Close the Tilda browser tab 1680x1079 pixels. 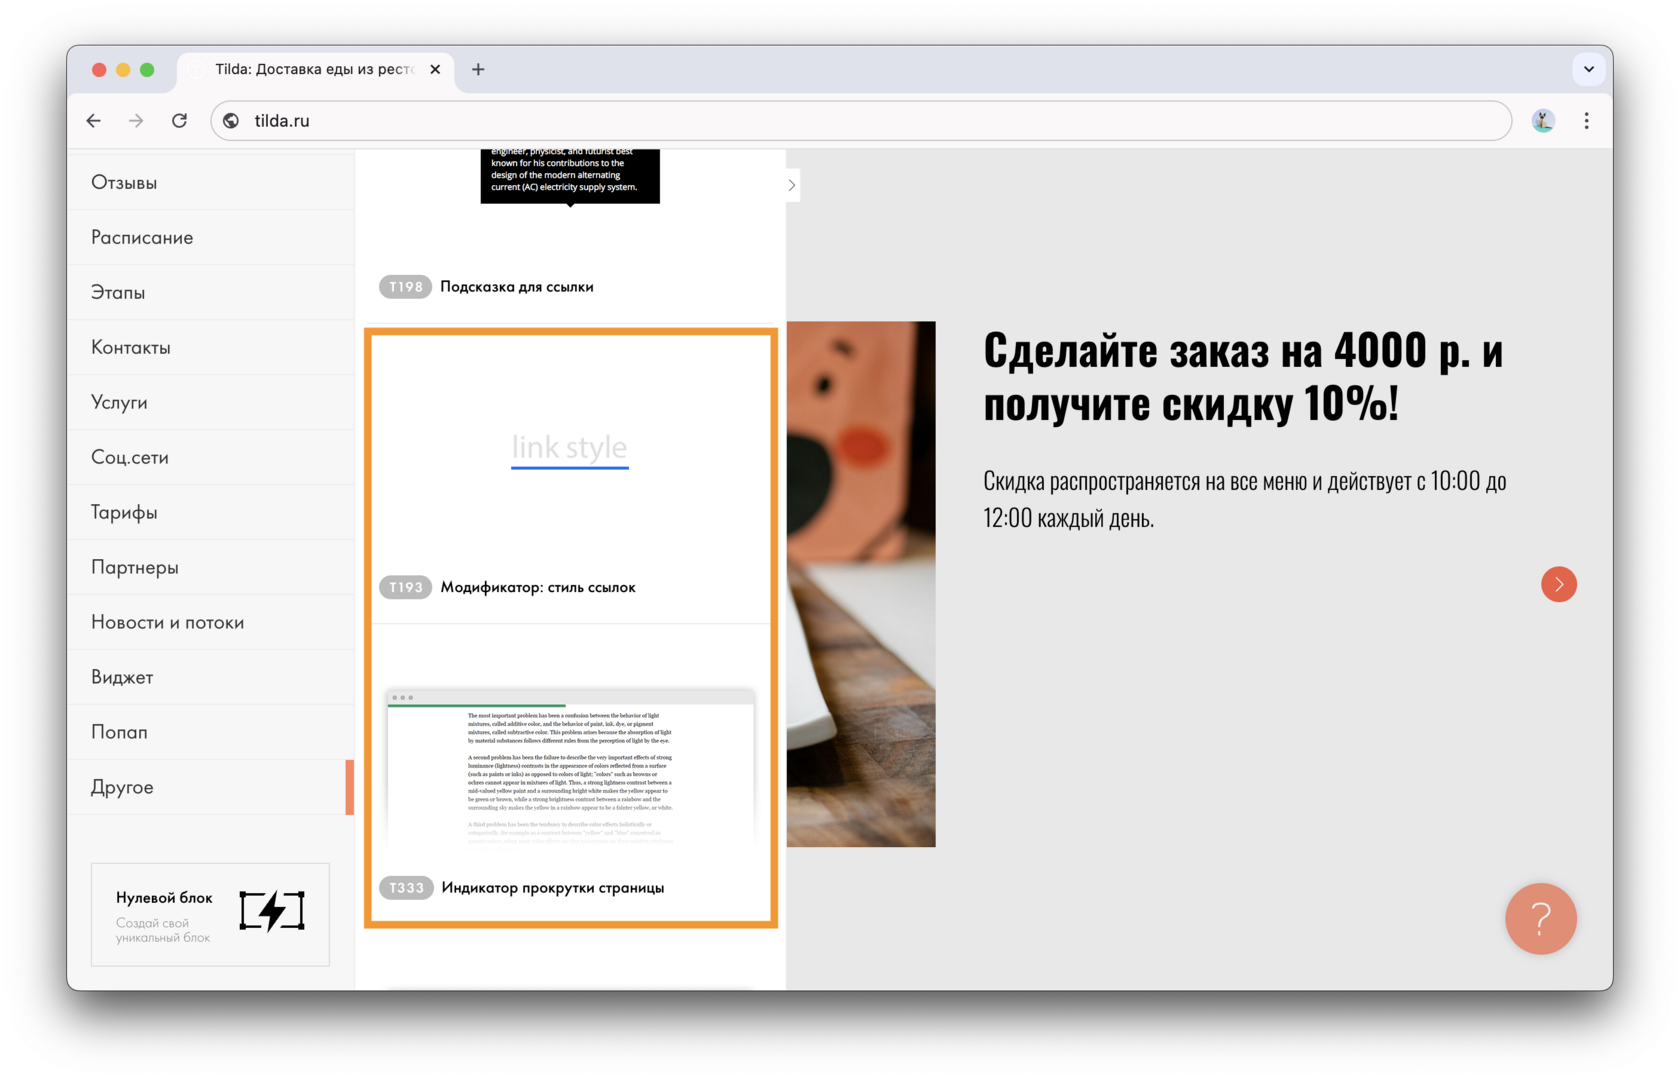point(435,69)
